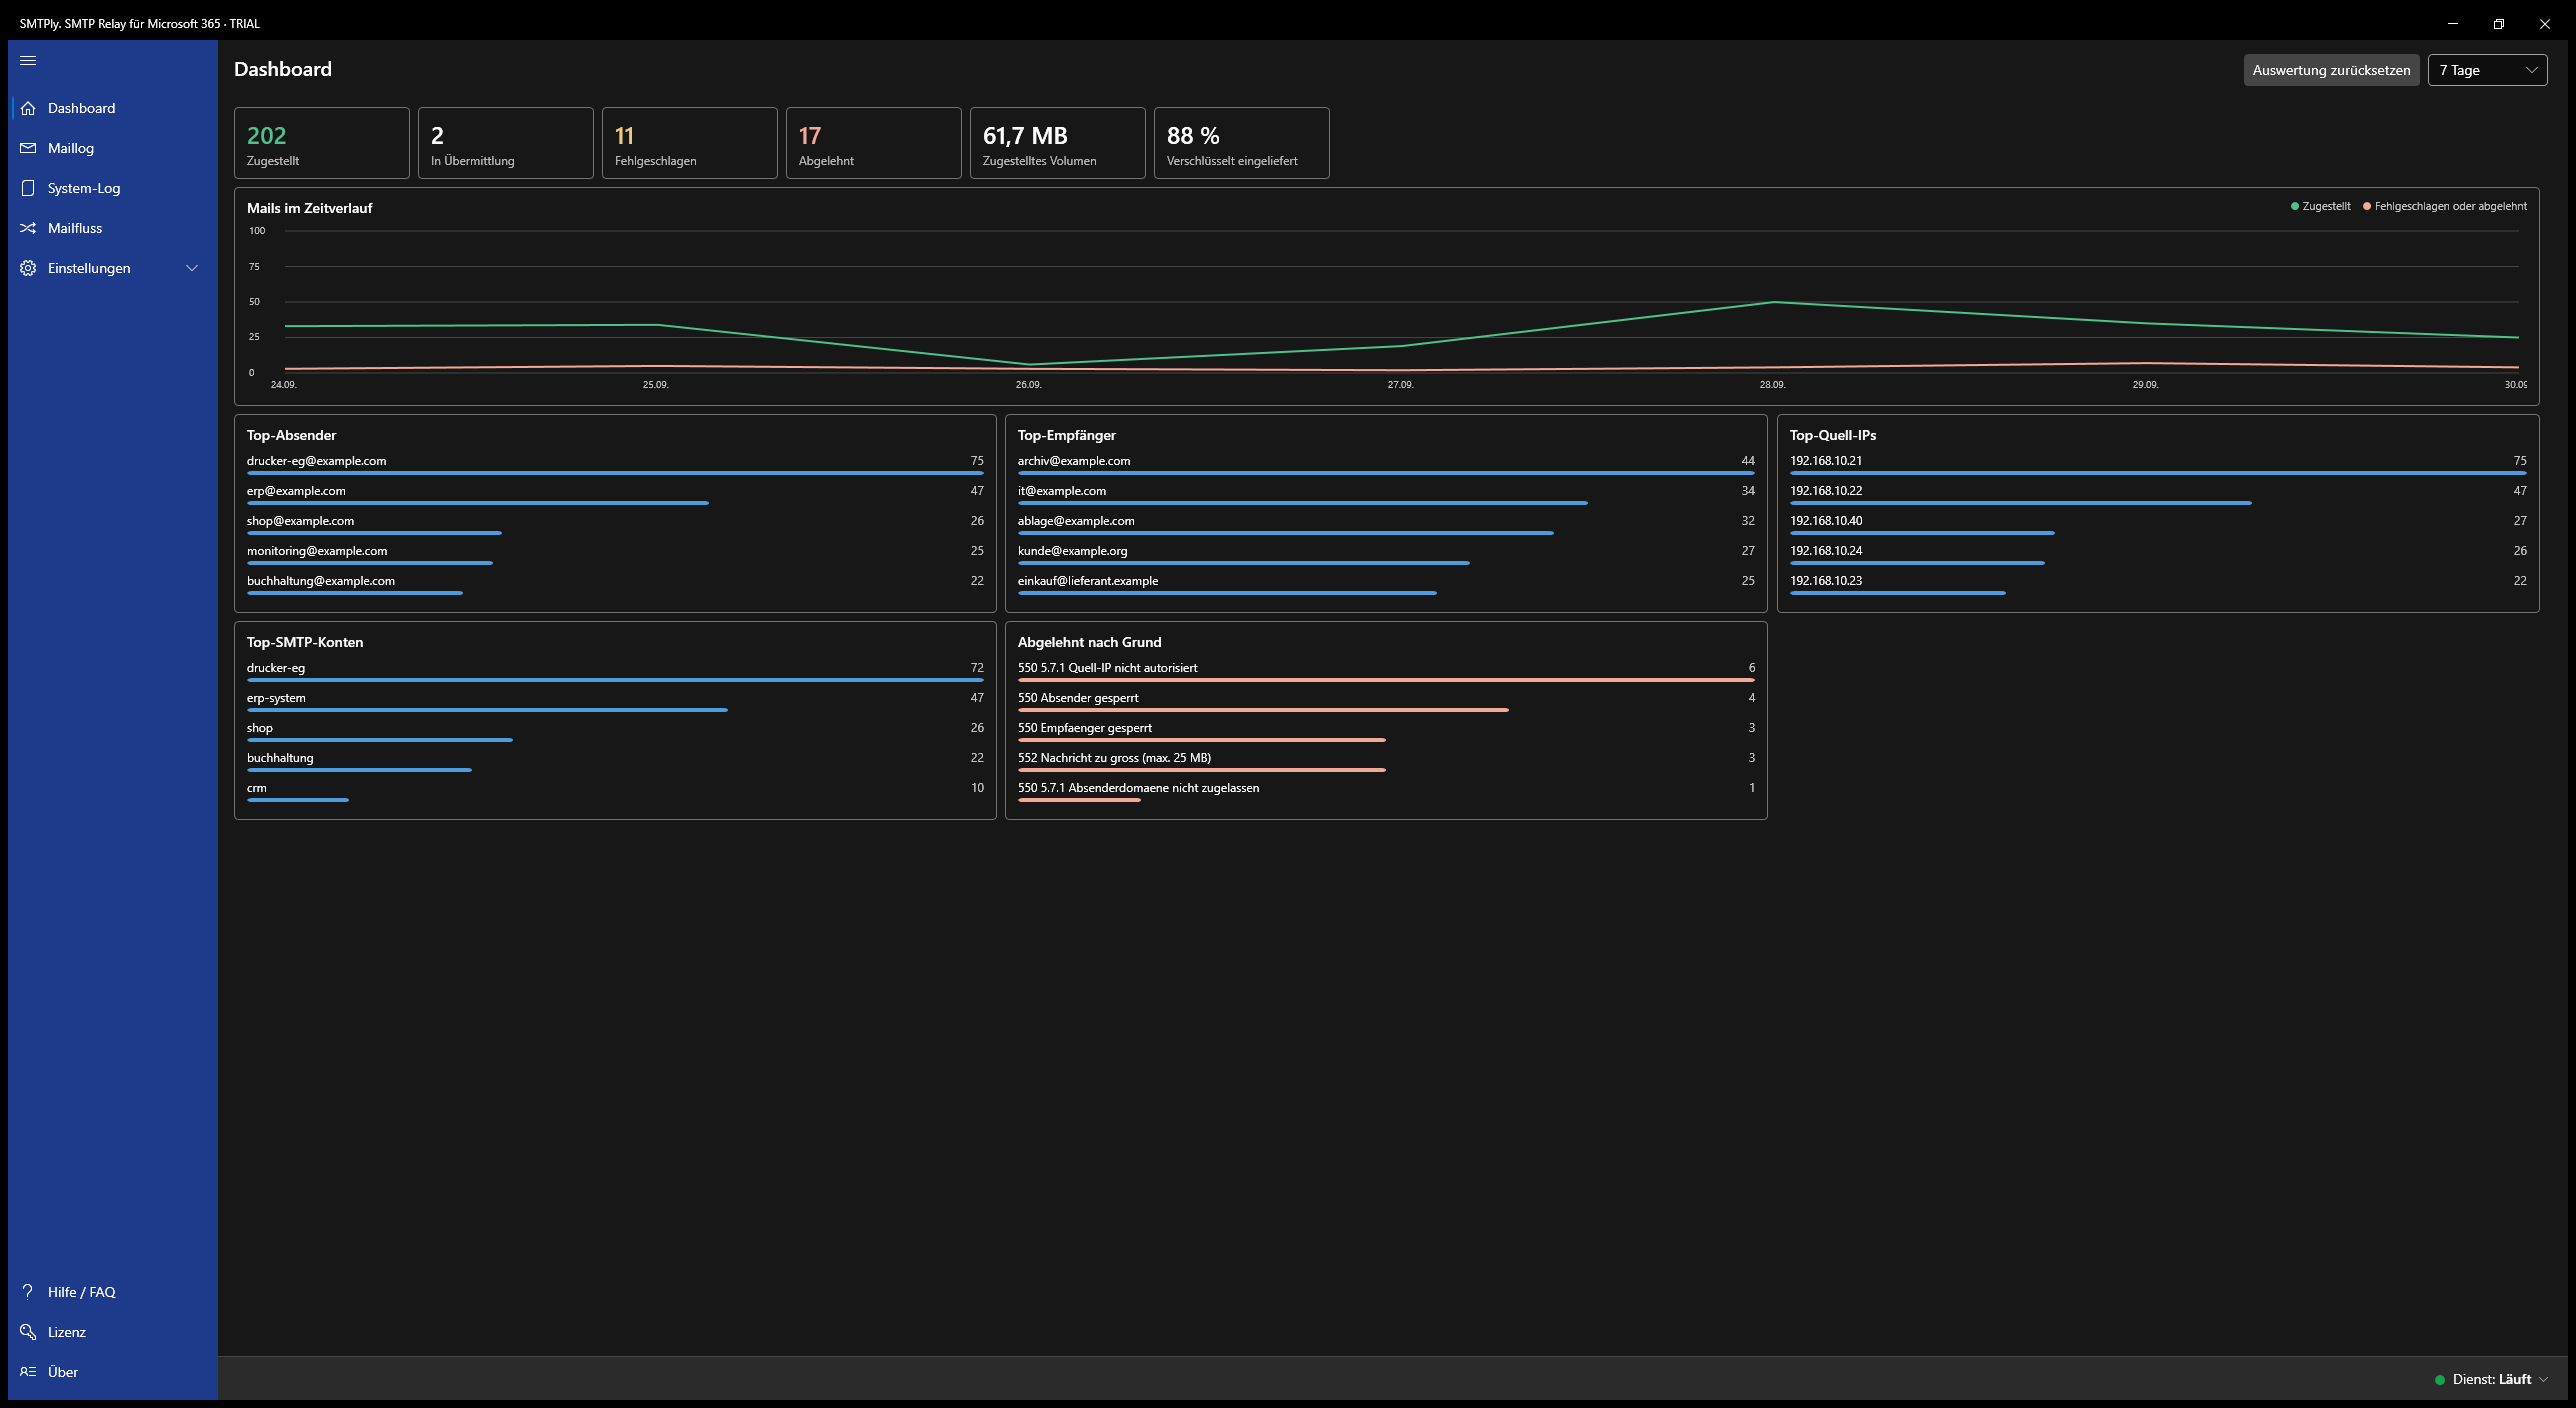Screen dimensions: 2576x1408
Task: Click the 2 In Übermittlung card
Action: coord(506,143)
